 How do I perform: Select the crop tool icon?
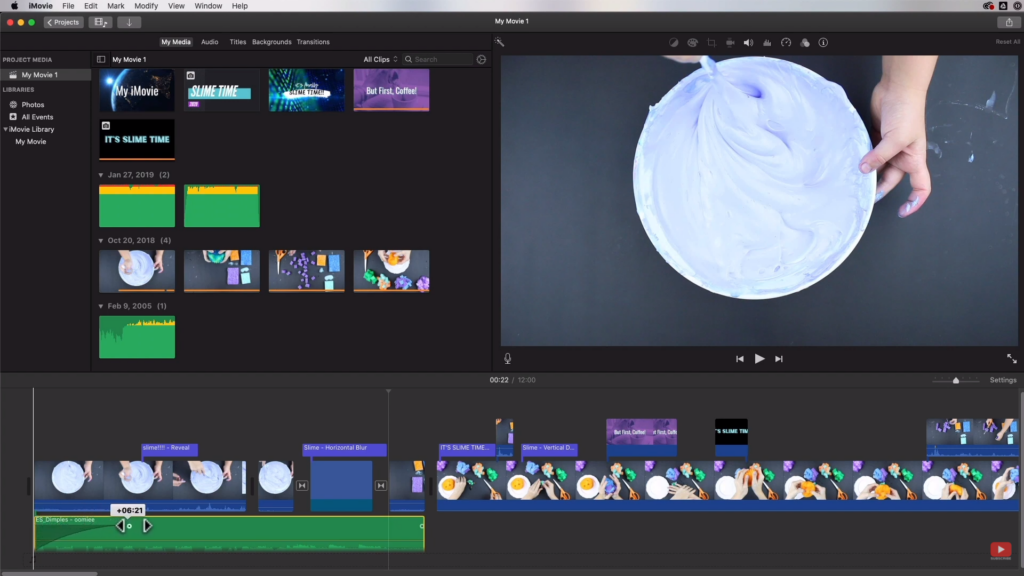pyautogui.click(x=711, y=42)
